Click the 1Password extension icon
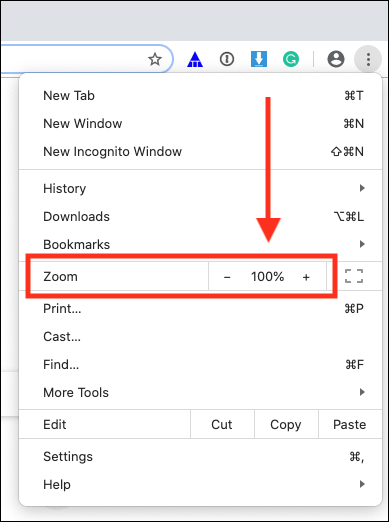The width and height of the screenshot is (389, 522). coord(227,59)
